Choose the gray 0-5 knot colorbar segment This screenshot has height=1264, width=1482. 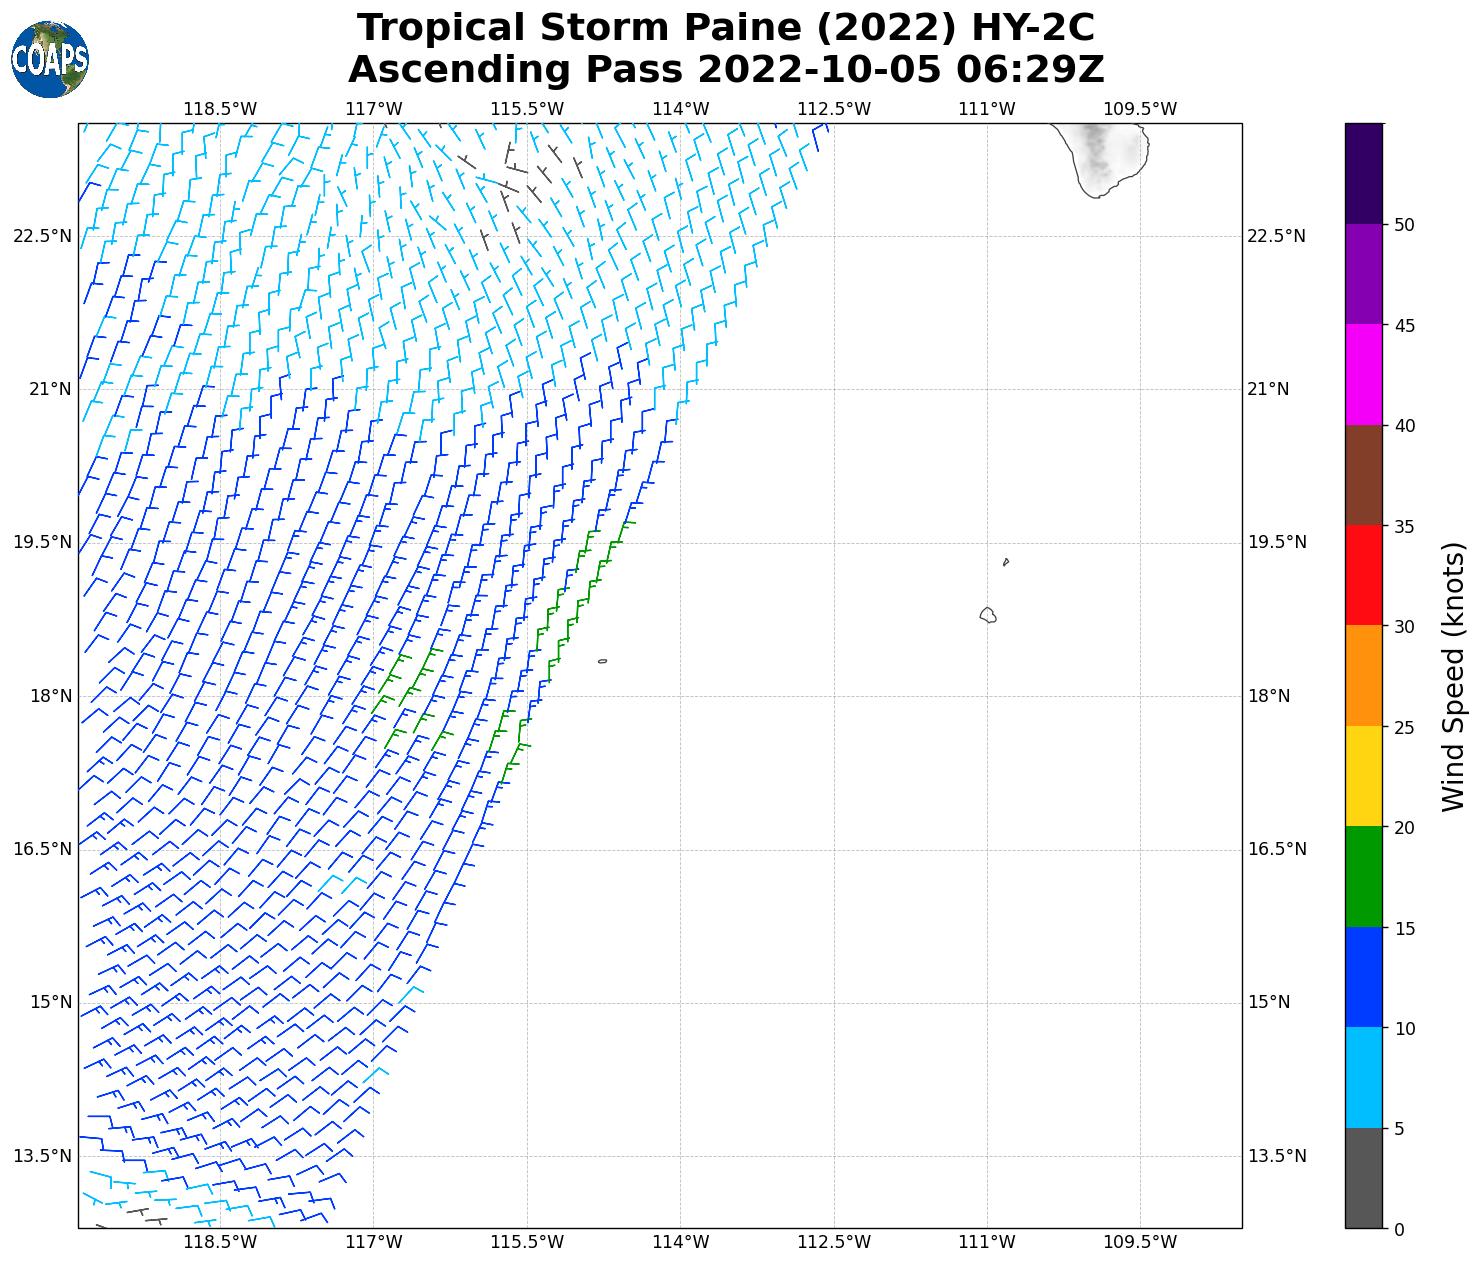pyautogui.click(x=1364, y=1177)
